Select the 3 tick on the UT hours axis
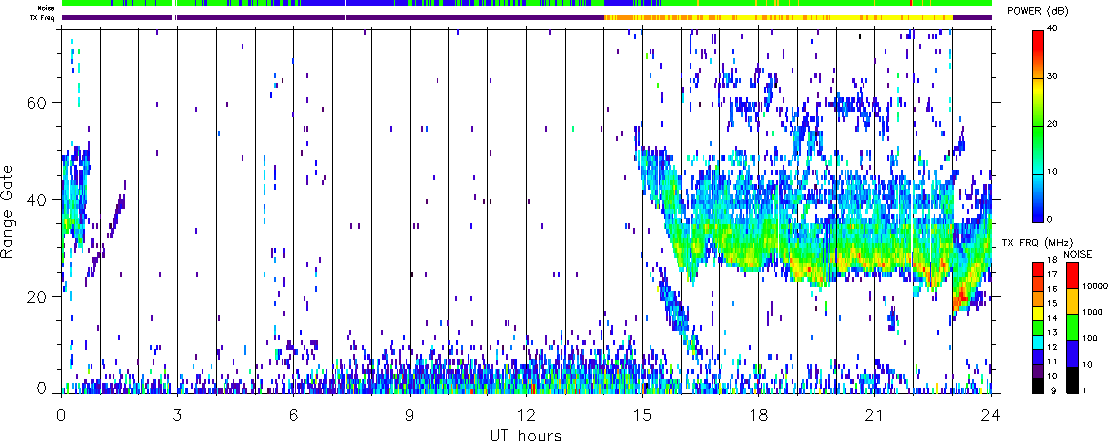The height and width of the screenshot is (441, 1108). click(x=177, y=414)
